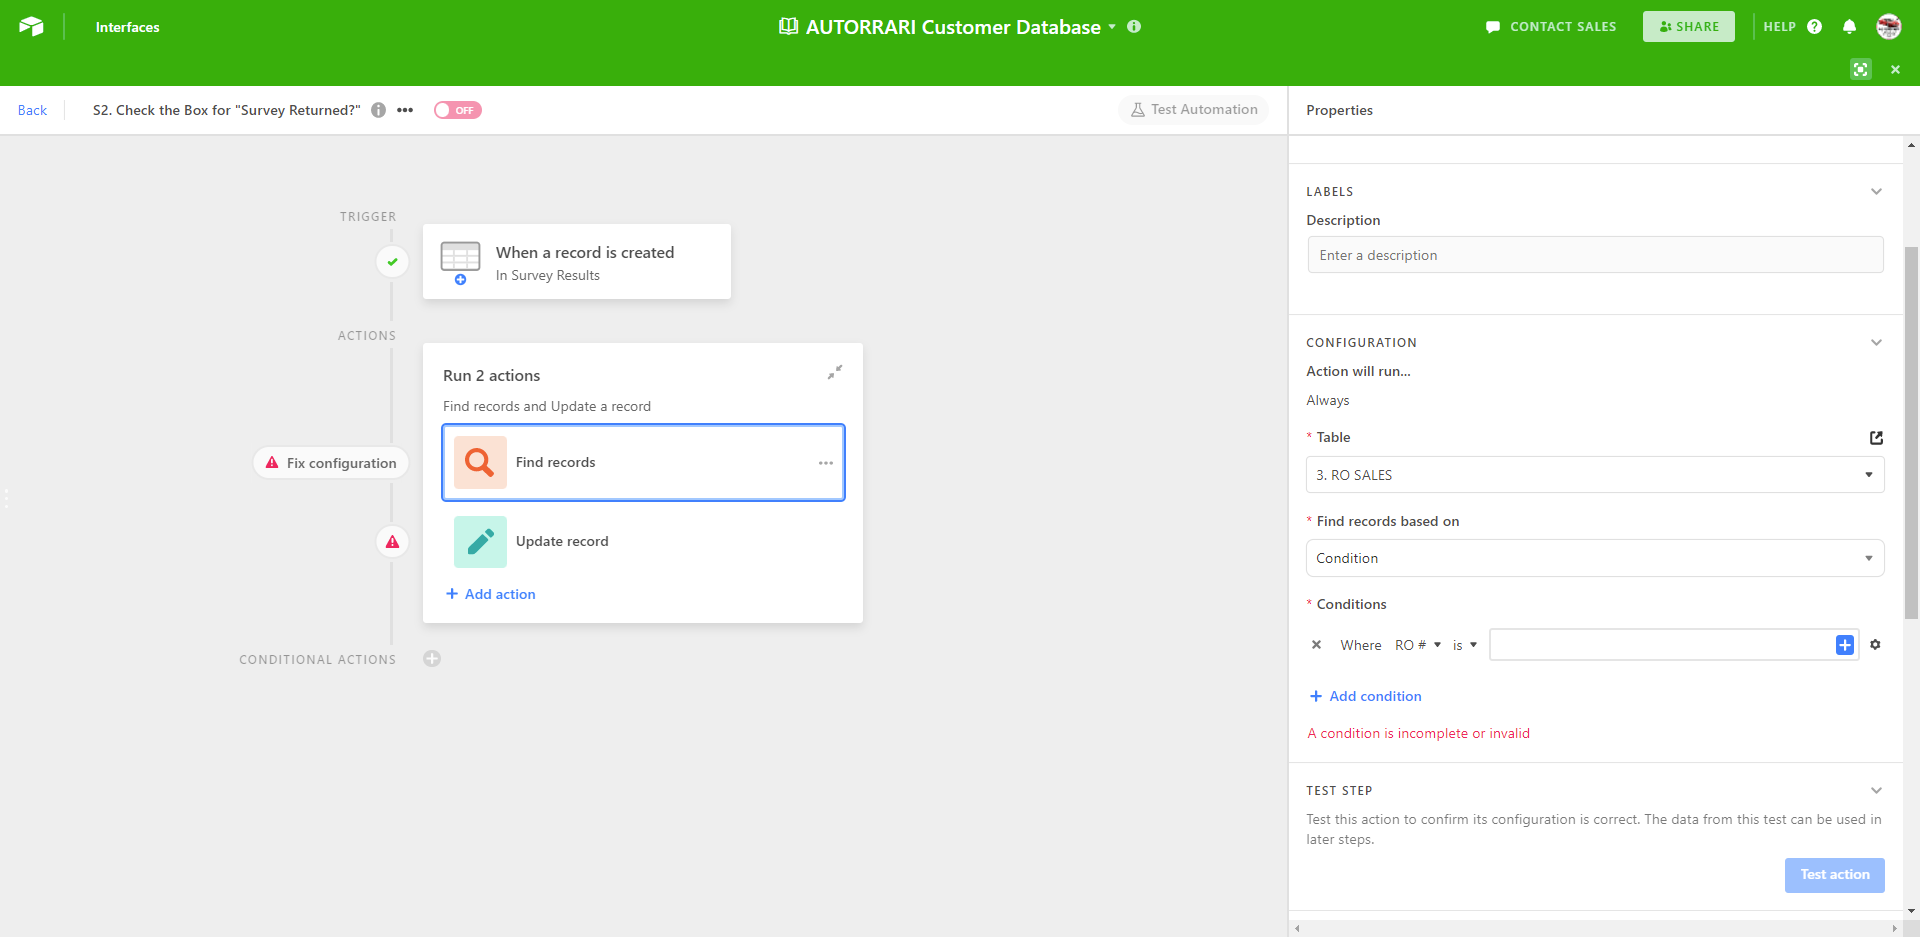Click the 'Always' run condition text
1920x937 pixels.
pyautogui.click(x=1327, y=400)
